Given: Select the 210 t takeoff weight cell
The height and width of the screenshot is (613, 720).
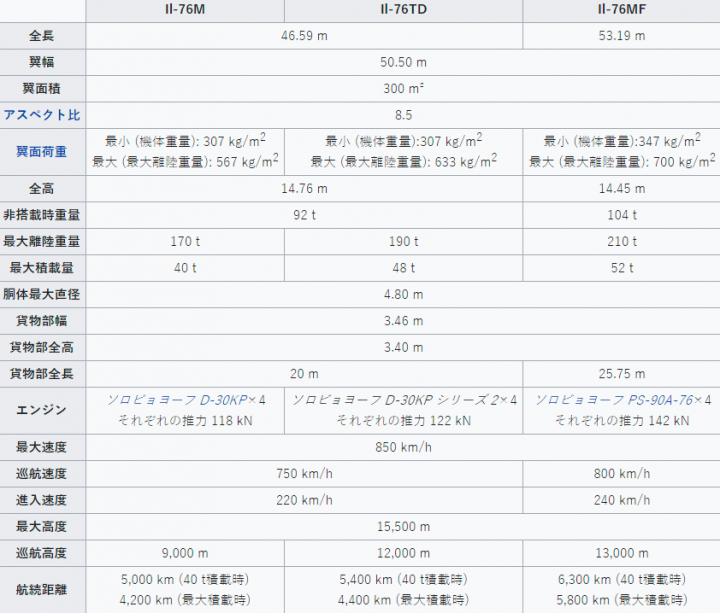Looking at the screenshot, I should (622, 242).
